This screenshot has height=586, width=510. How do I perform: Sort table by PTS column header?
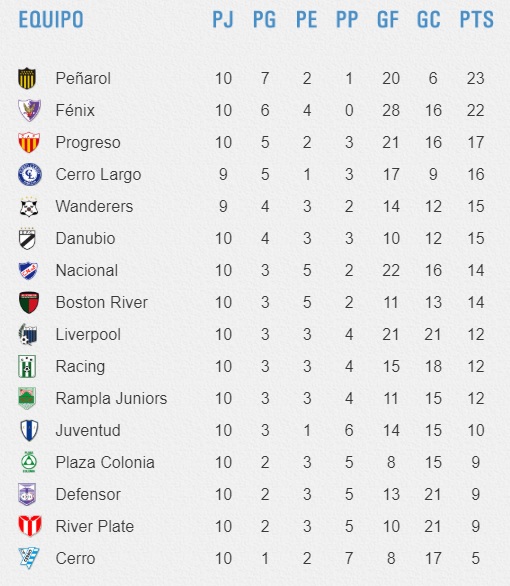click(477, 19)
